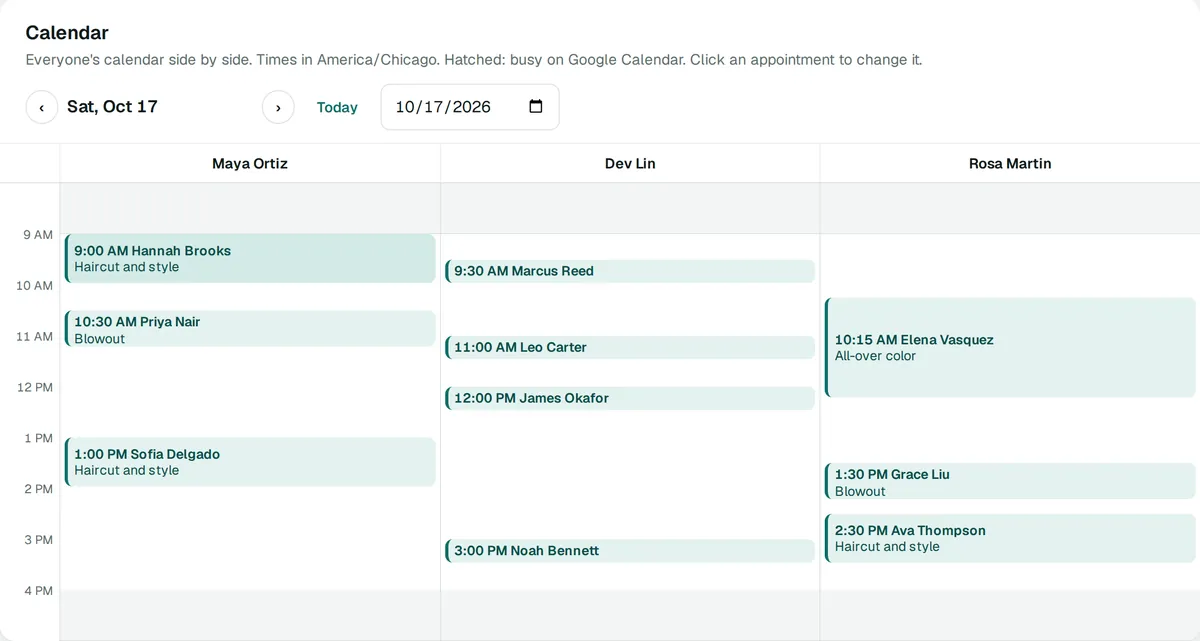Select Noah Bennett 3:00 PM appointment

click(x=630, y=551)
